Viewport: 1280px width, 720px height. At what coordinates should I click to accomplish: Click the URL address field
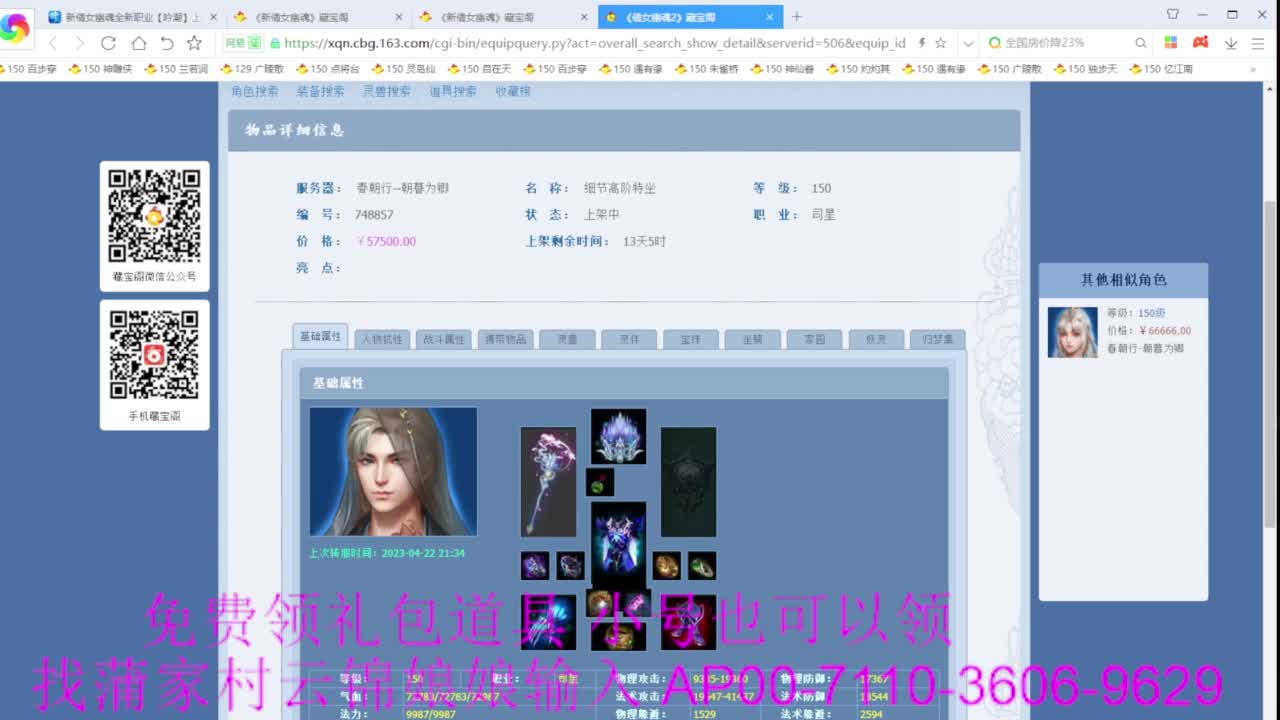pyautogui.click(x=595, y=43)
